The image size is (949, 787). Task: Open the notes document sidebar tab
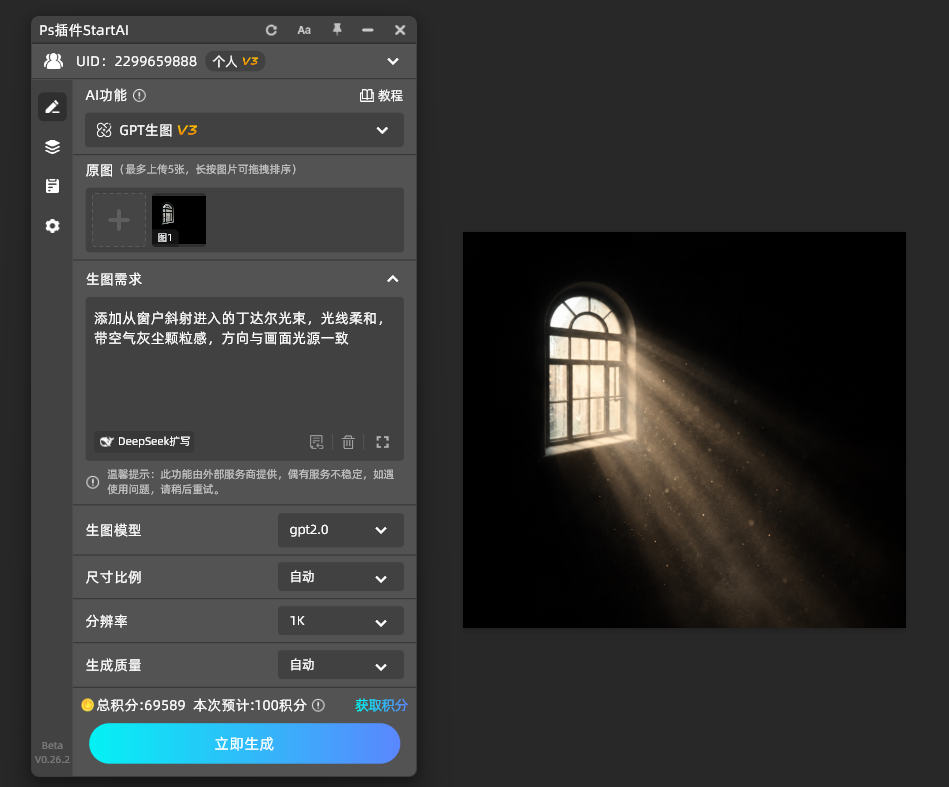53,186
